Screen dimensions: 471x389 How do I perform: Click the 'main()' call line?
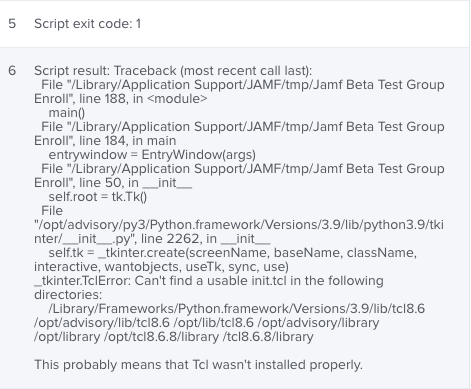(67, 113)
